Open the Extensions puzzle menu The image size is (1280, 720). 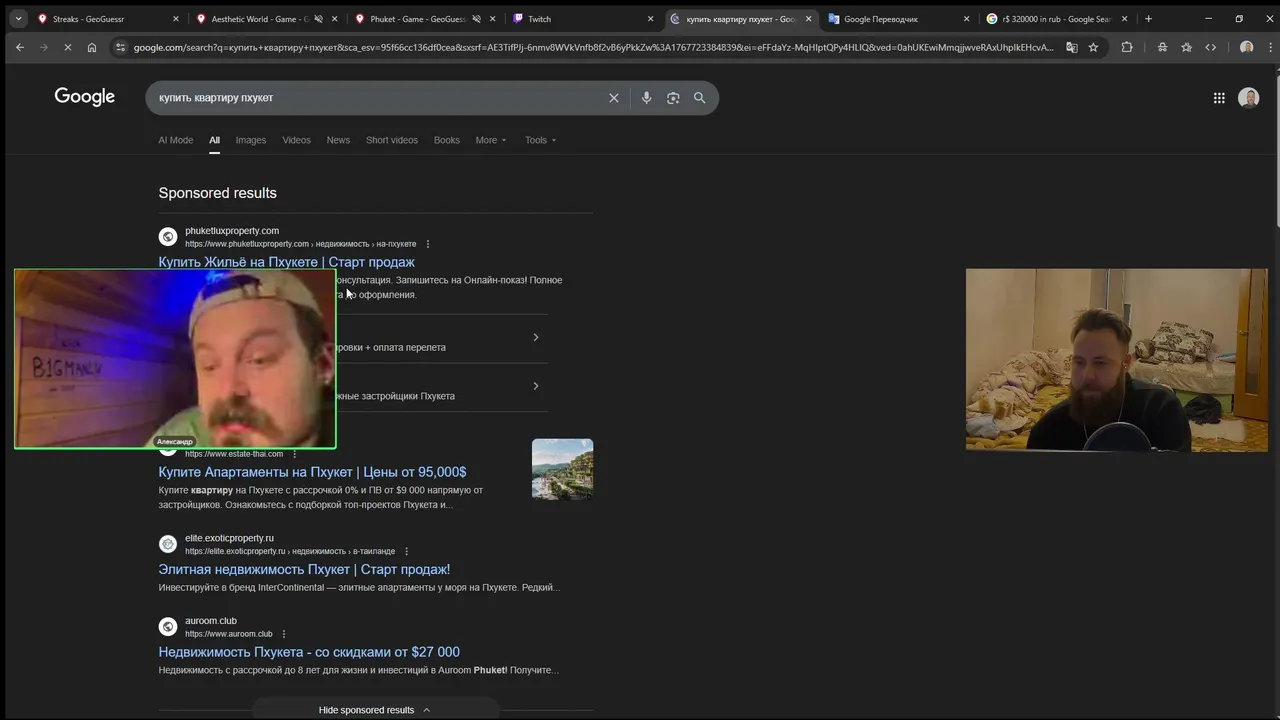[1127, 47]
